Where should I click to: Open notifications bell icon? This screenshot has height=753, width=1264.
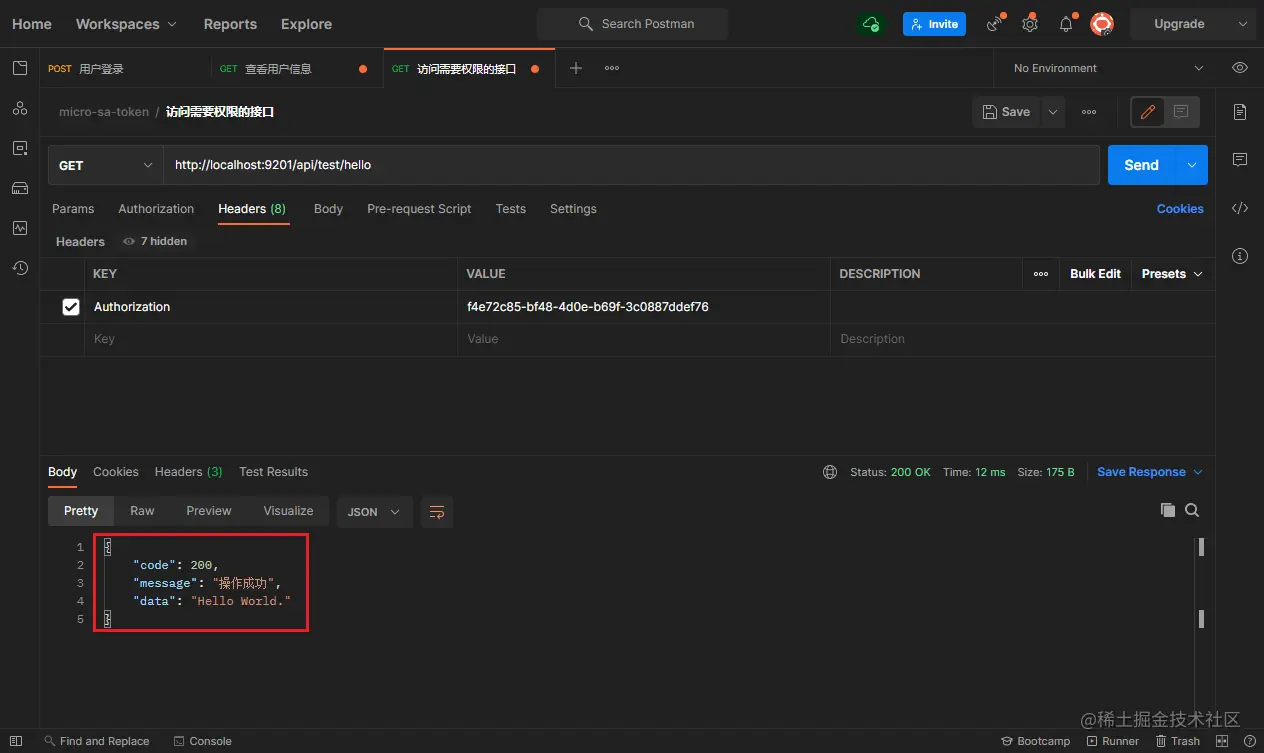1066,24
